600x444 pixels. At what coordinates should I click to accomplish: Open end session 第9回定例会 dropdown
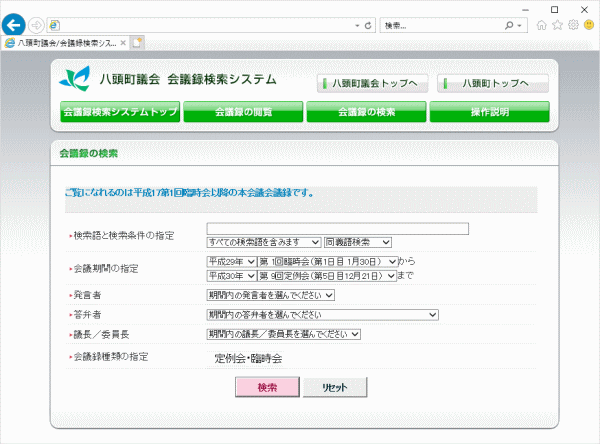tap(327, 276)
